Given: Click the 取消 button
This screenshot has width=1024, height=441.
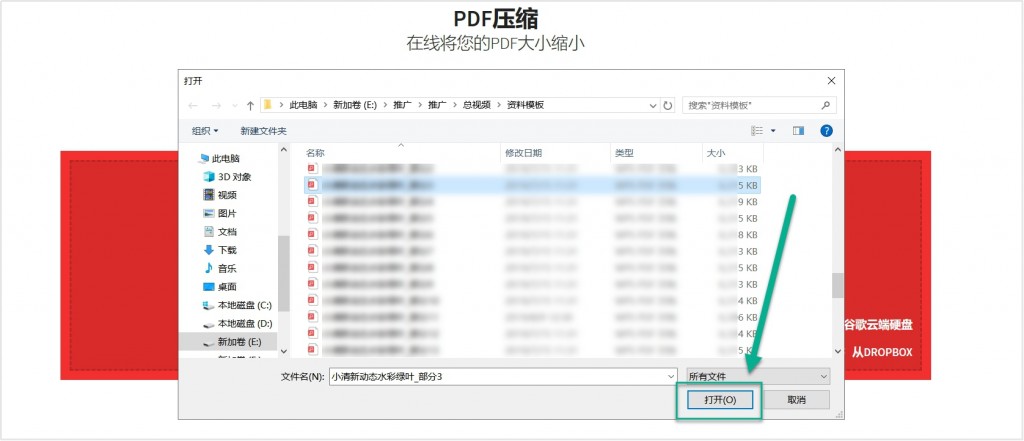Looking at the screenshot, I should [x=797, y=400].
